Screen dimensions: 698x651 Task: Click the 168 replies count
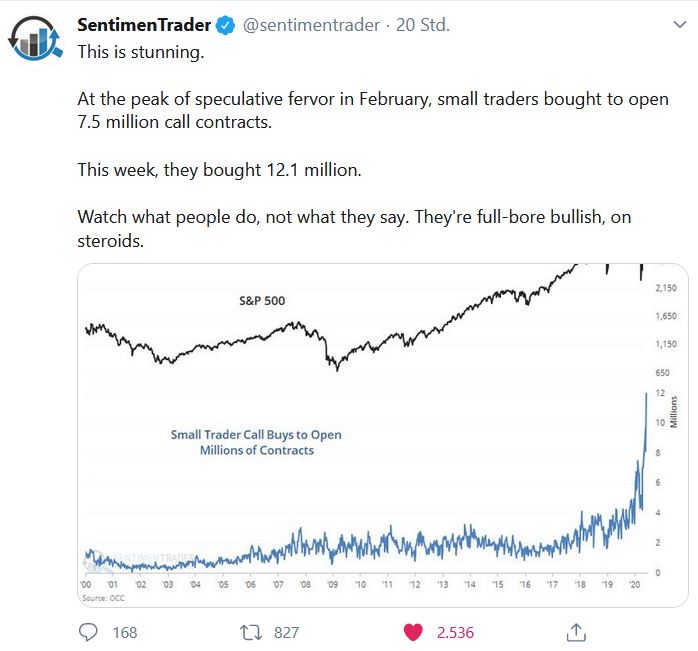pos(125,632)
